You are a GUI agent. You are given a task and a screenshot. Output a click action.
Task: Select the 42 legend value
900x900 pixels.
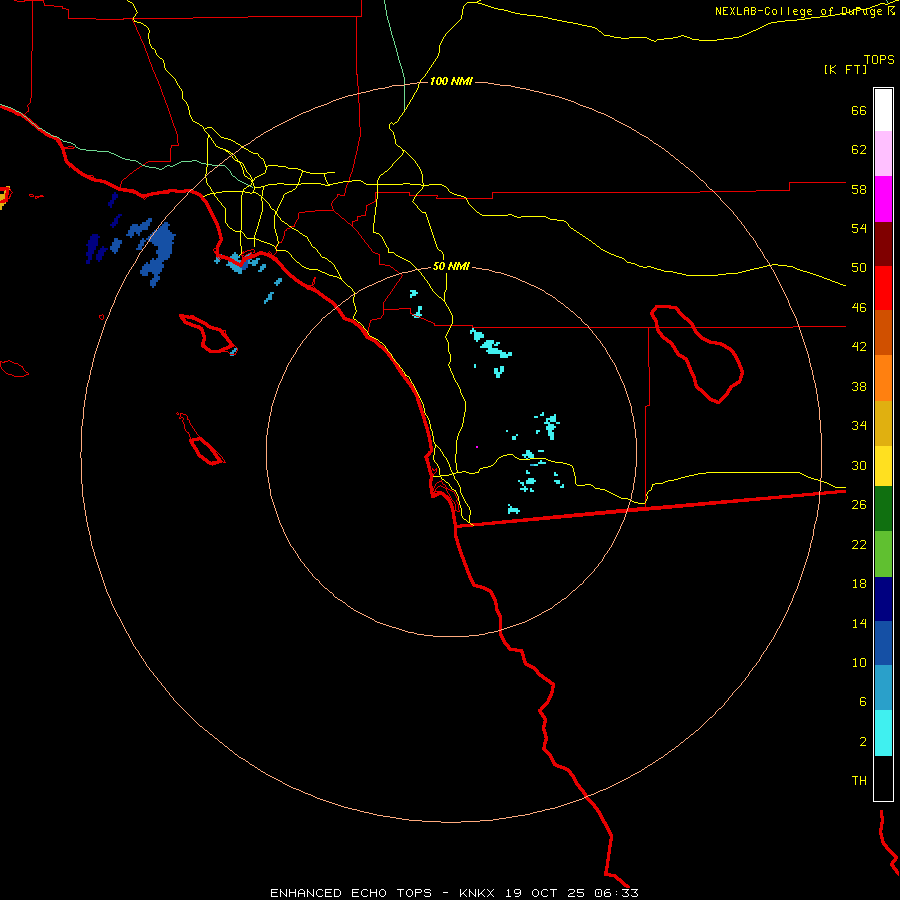tap(859, 347)
